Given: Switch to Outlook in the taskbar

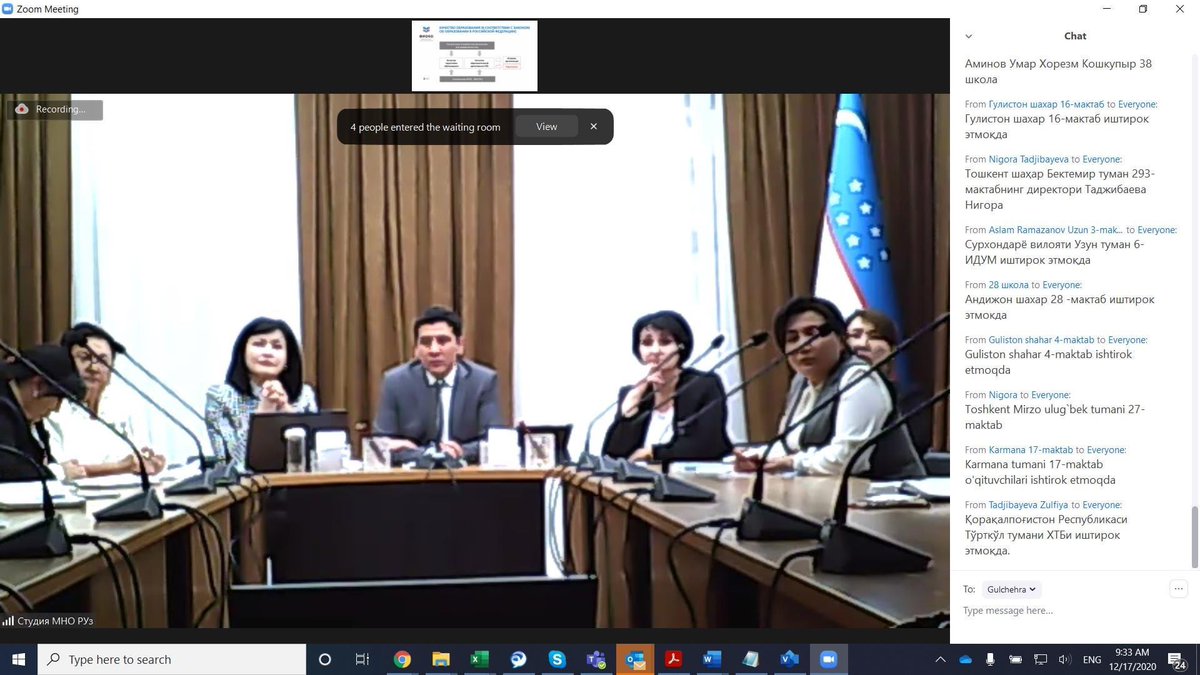Looking at the screenshot, I should click(635, 659).
